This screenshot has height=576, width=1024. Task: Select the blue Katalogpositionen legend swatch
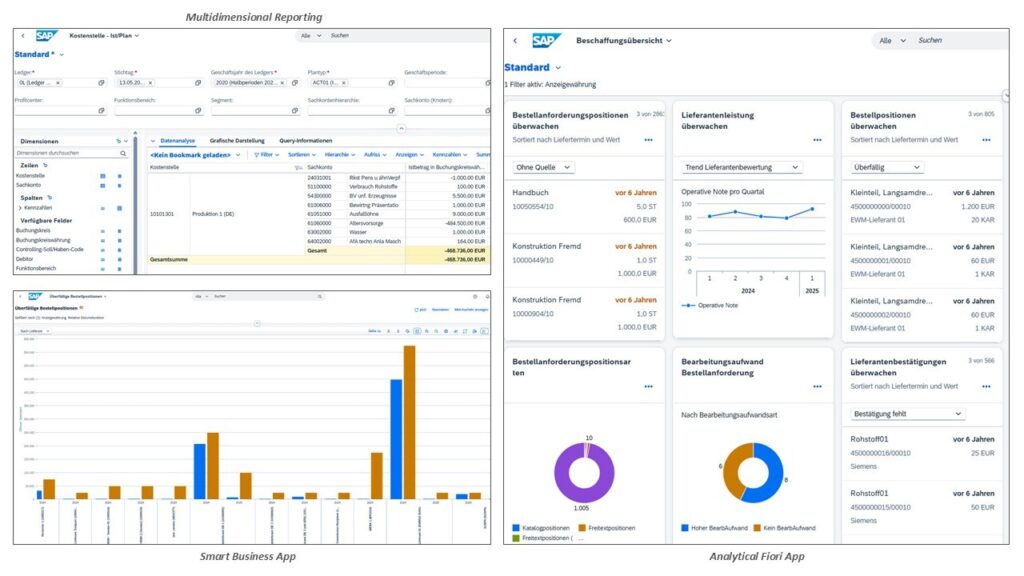(515, 527)
